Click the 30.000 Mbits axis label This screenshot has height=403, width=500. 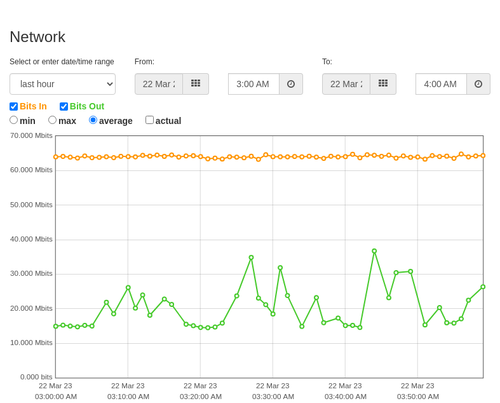coord(31,274)
